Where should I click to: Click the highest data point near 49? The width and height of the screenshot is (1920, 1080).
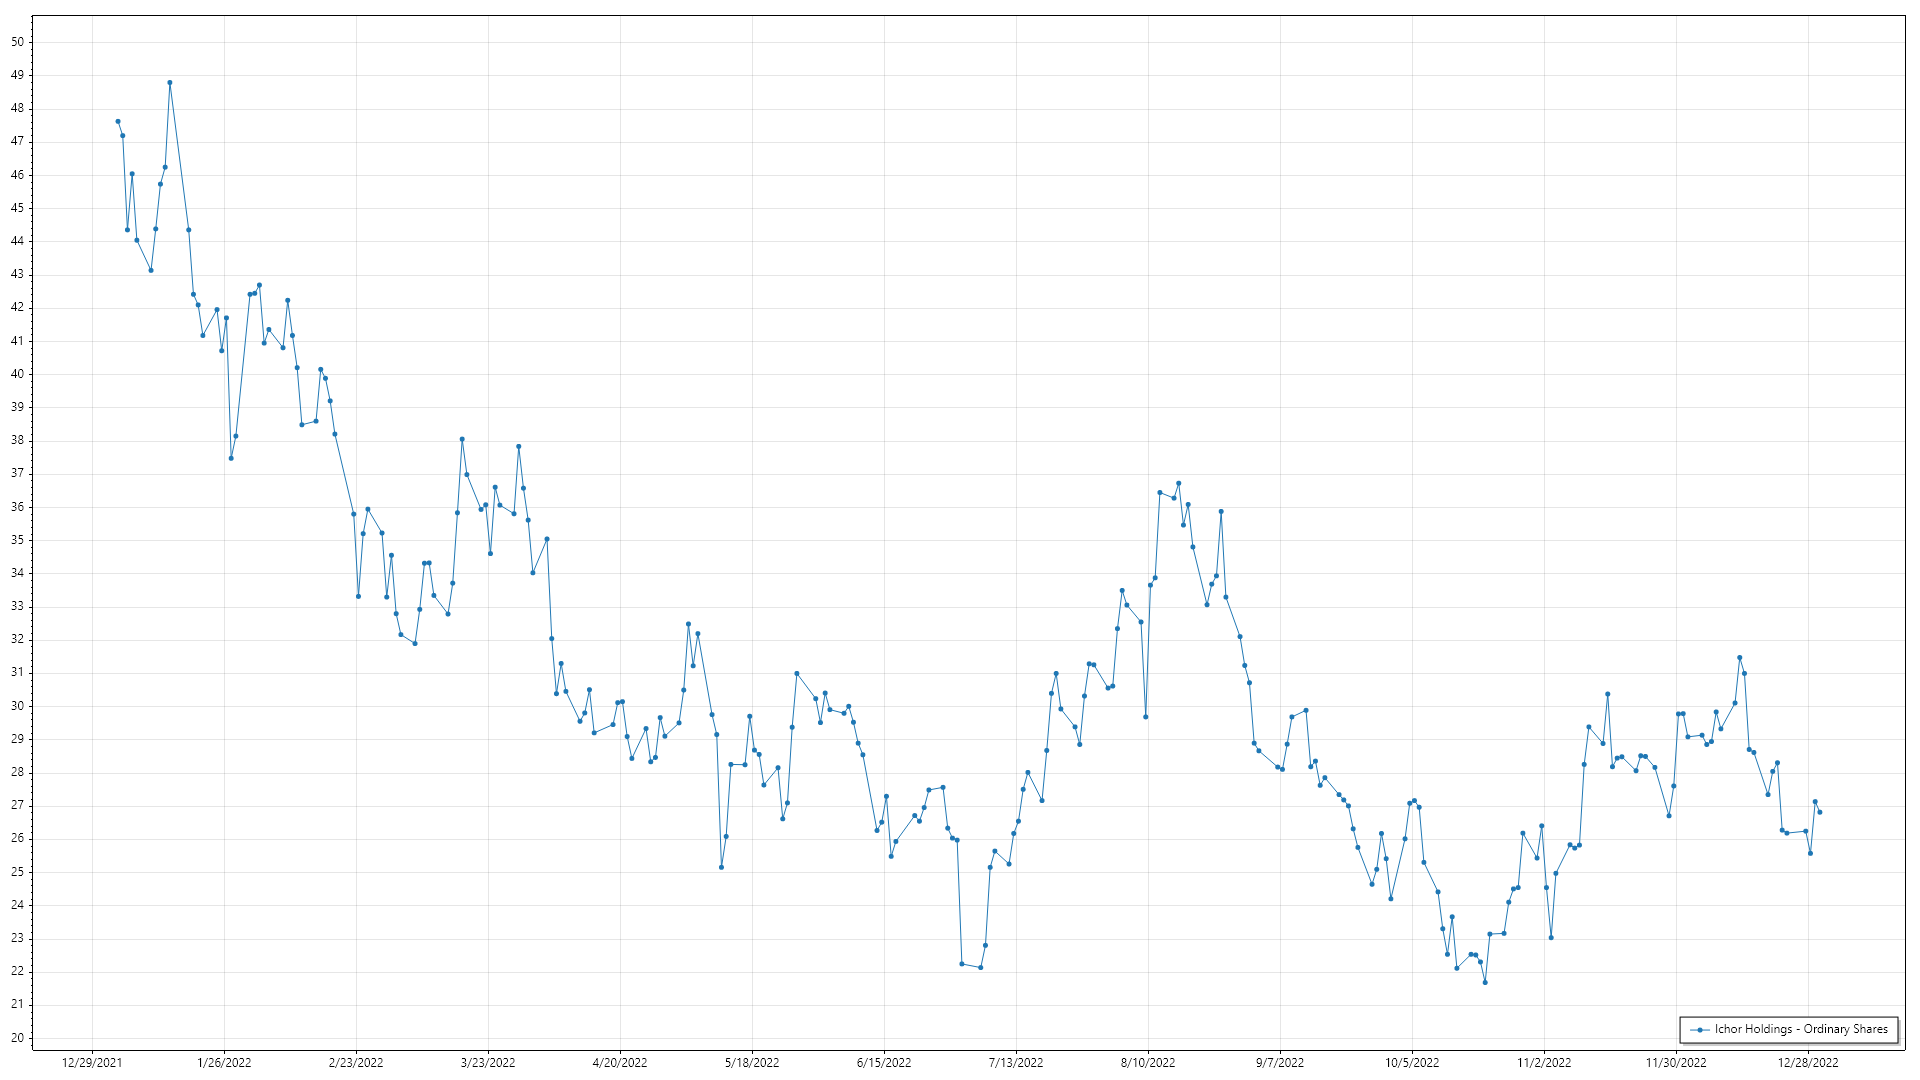click(x=170, y=83)
